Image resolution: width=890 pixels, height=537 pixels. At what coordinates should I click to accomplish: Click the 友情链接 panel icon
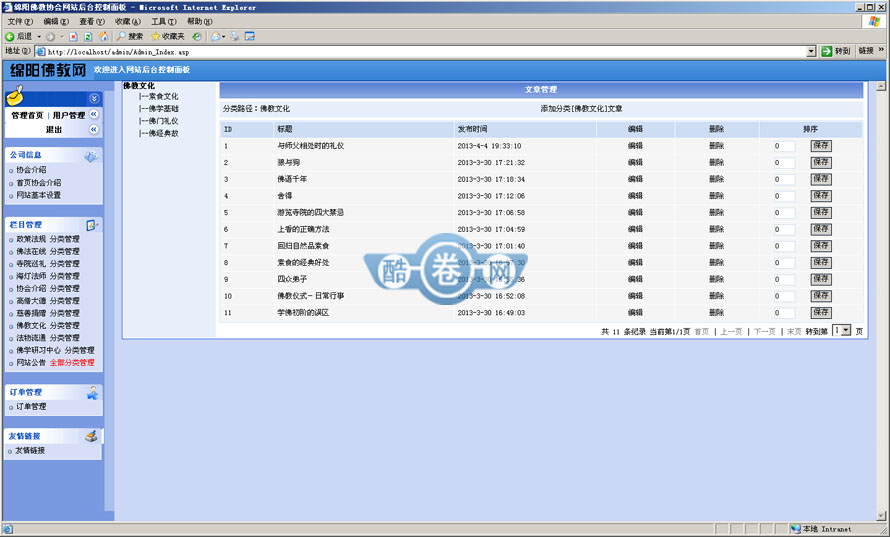91,436
